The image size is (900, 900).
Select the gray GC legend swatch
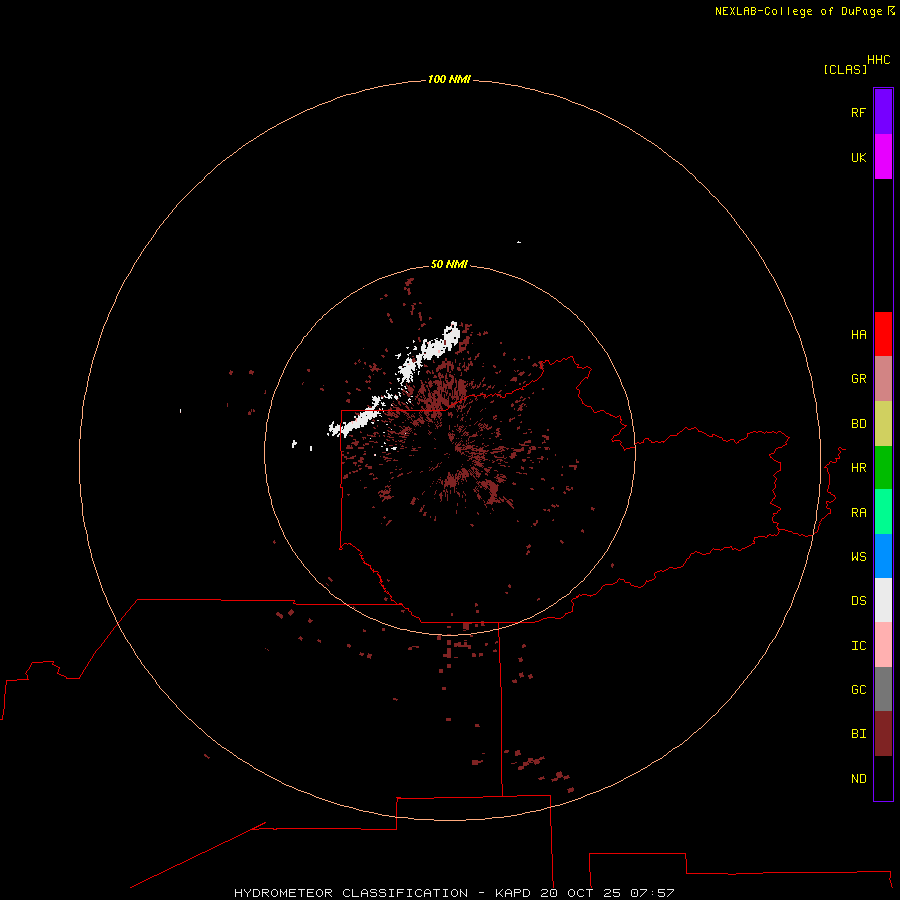(x=883, y=689)
